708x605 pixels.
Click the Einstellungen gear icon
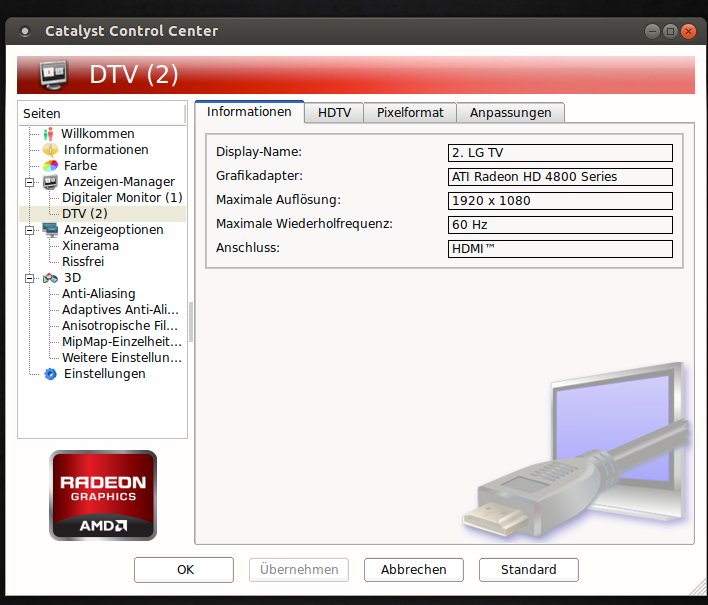[50, 374]
